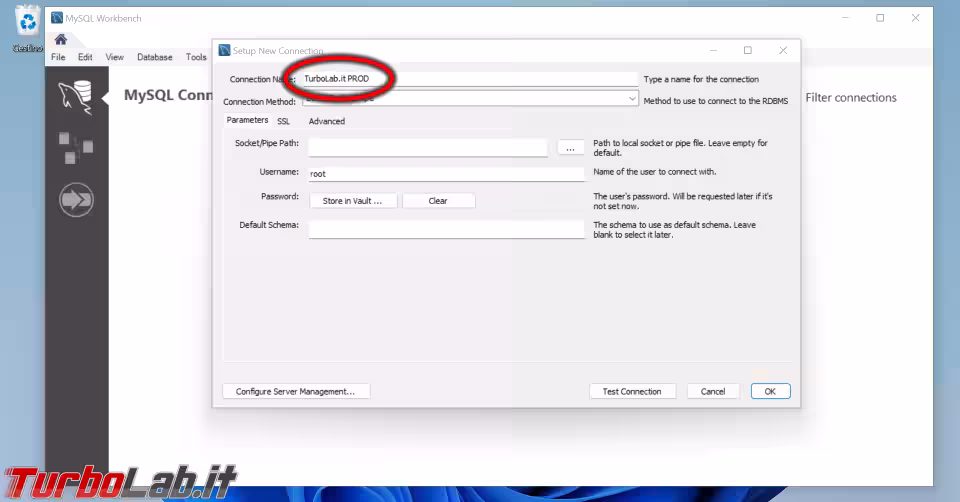Minimize the Setup New Connection dialog
The width and height of the screenshot is (960, 502).
713,50
